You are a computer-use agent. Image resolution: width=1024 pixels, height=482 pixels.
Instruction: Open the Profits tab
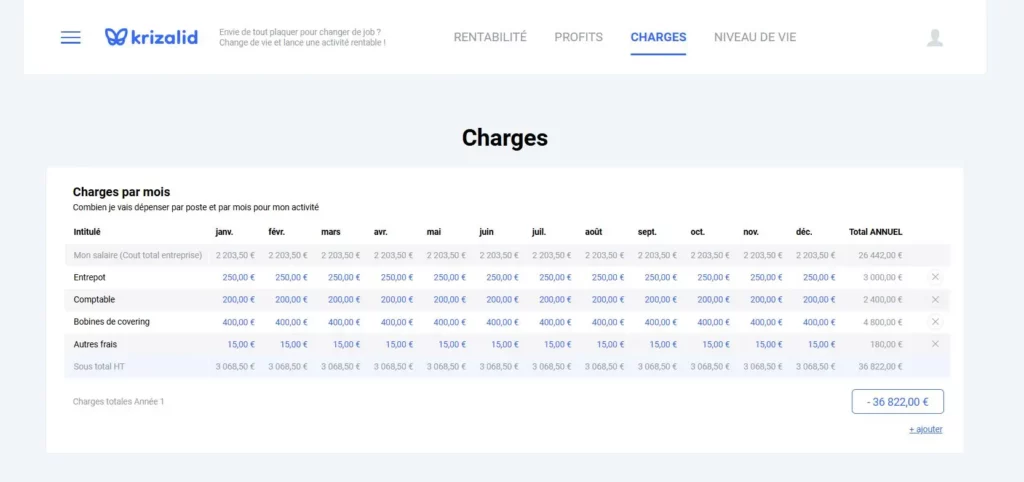[578, 38]
